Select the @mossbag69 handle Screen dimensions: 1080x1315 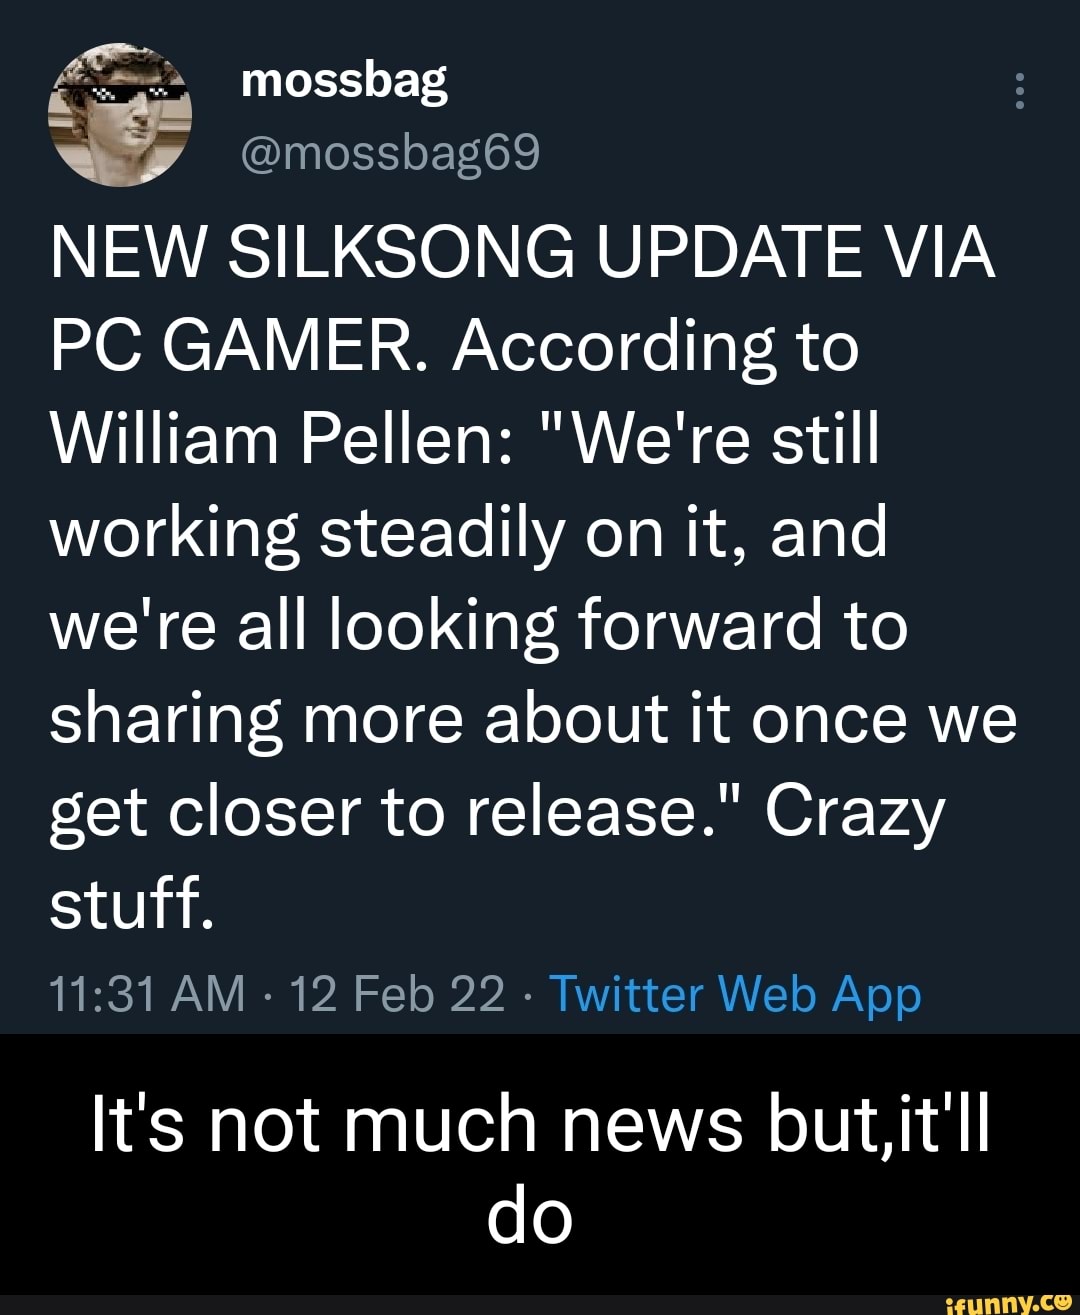(x=390, y=153)
